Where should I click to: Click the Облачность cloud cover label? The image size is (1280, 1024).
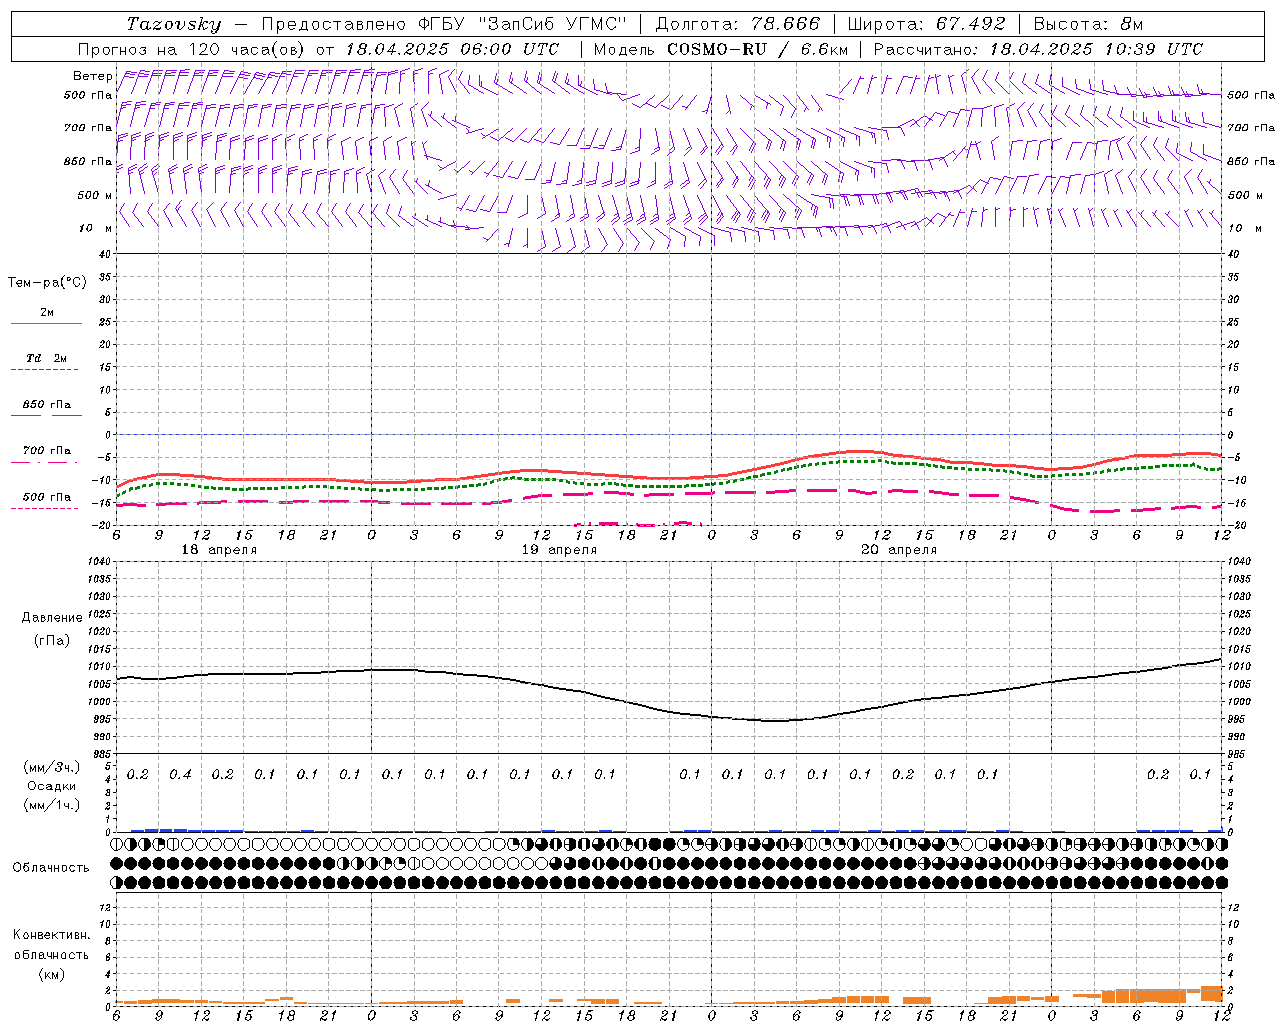click(x=51, y=867)
